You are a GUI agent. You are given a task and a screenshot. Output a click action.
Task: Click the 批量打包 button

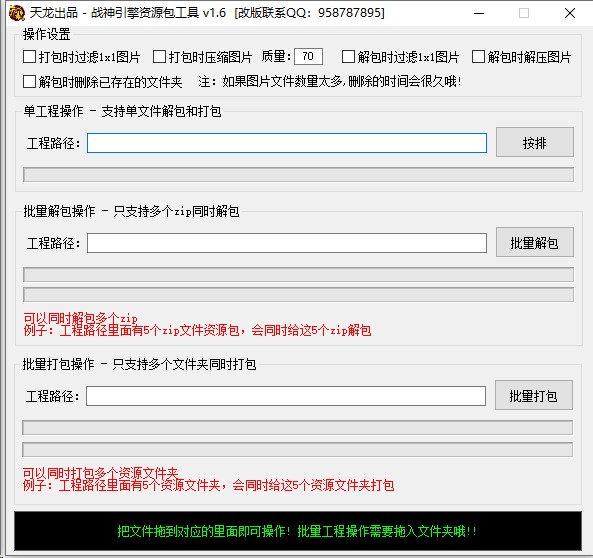tap(534, 395)
